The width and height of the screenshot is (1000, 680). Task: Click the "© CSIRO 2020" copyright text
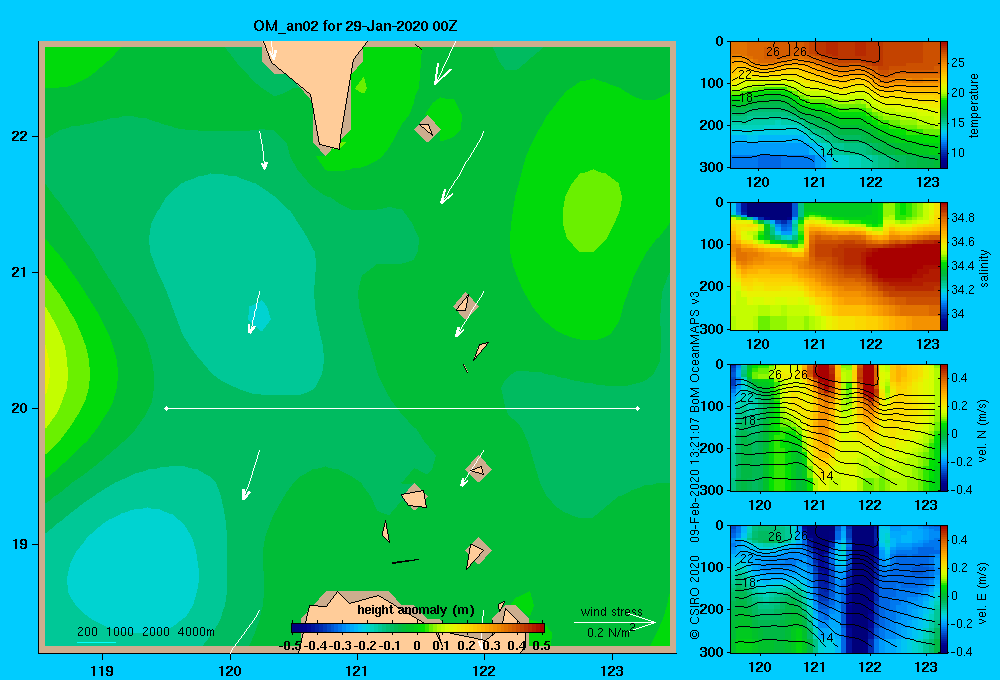[695, 598]
